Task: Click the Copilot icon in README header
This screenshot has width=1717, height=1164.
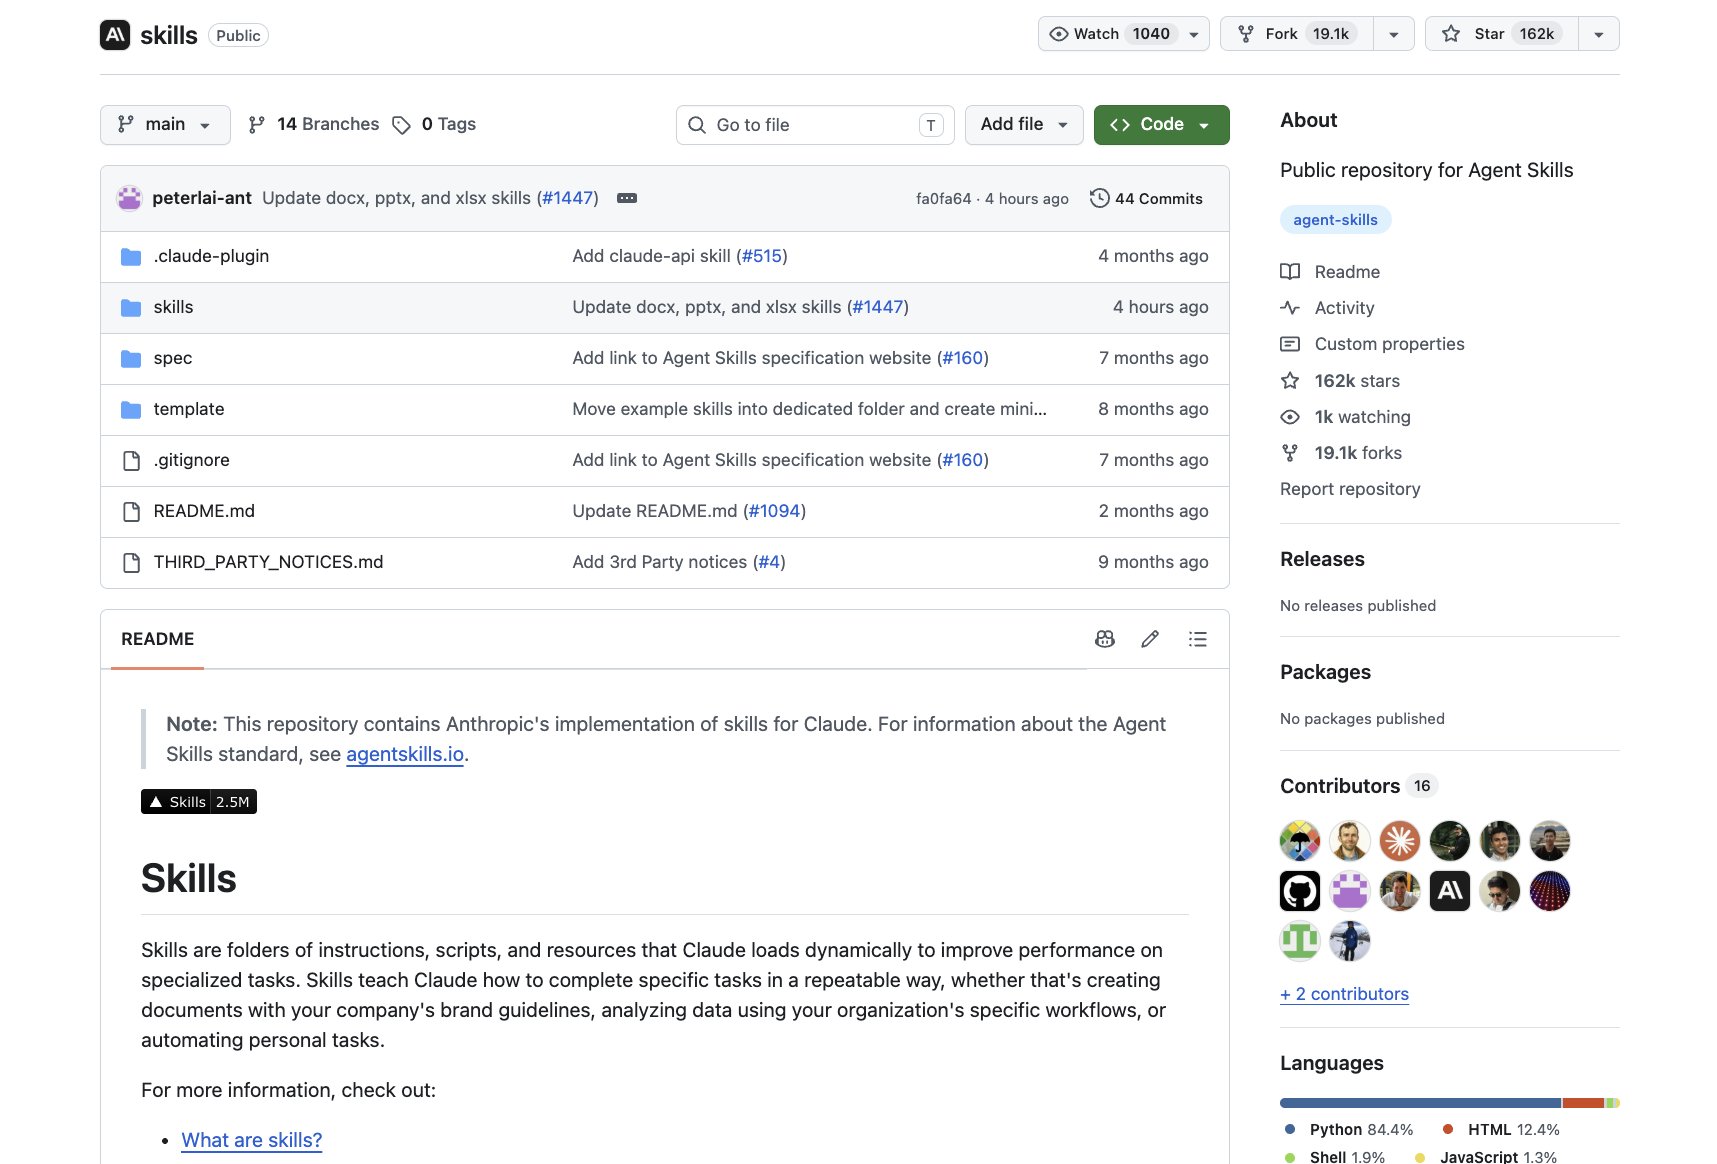Action: pos(1104,639)
